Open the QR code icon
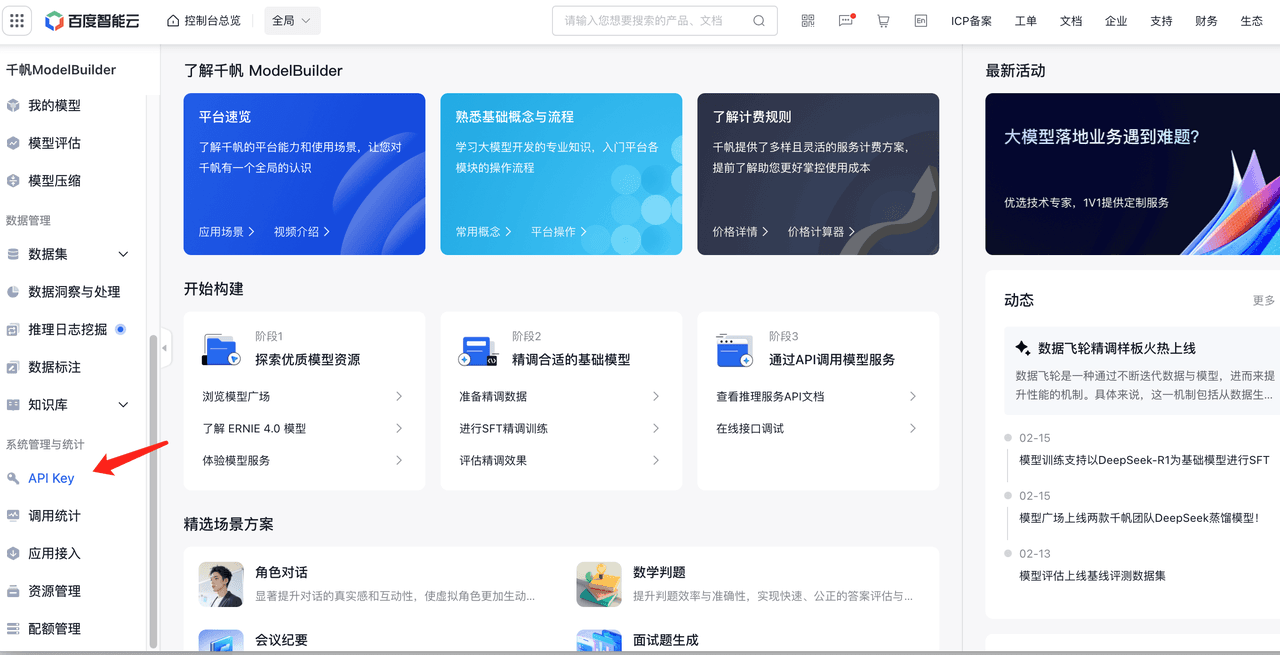1280x655 pixels. coord(808,20)
